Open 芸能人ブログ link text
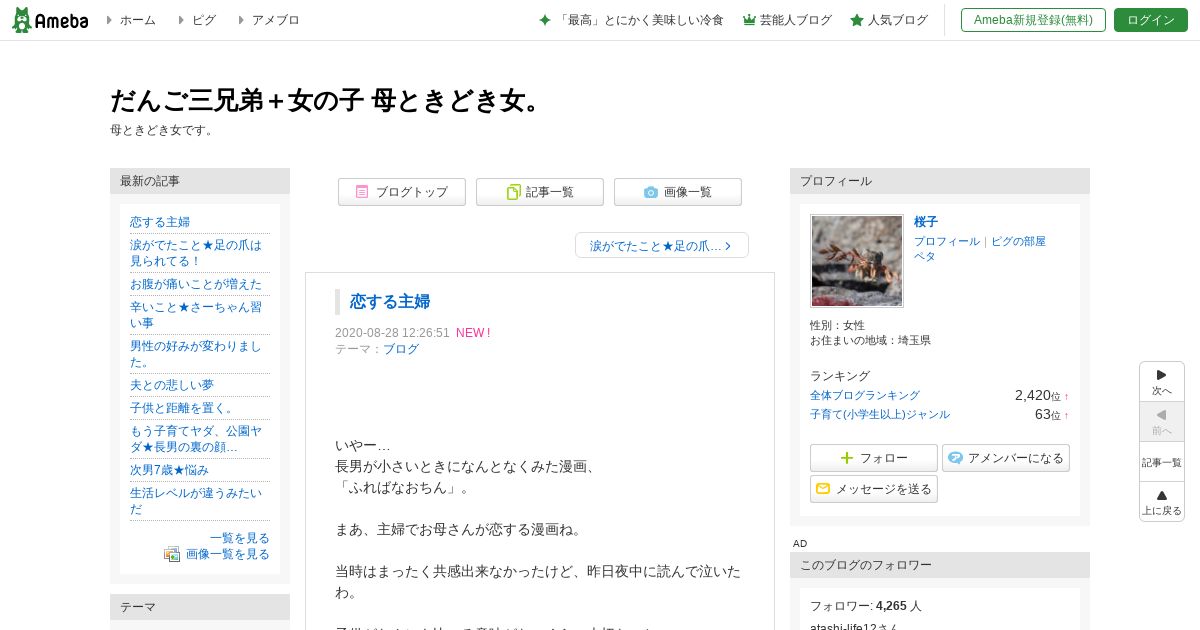 (795, 20)
